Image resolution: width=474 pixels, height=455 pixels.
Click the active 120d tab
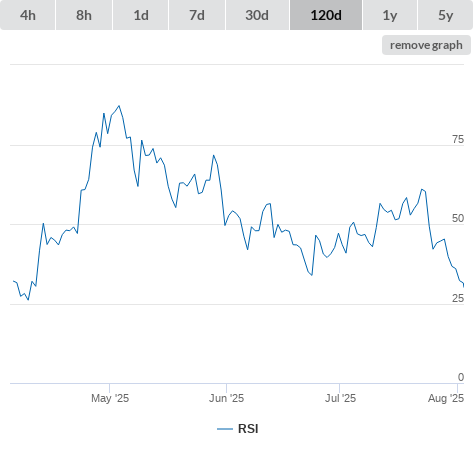tap(326, 15)
